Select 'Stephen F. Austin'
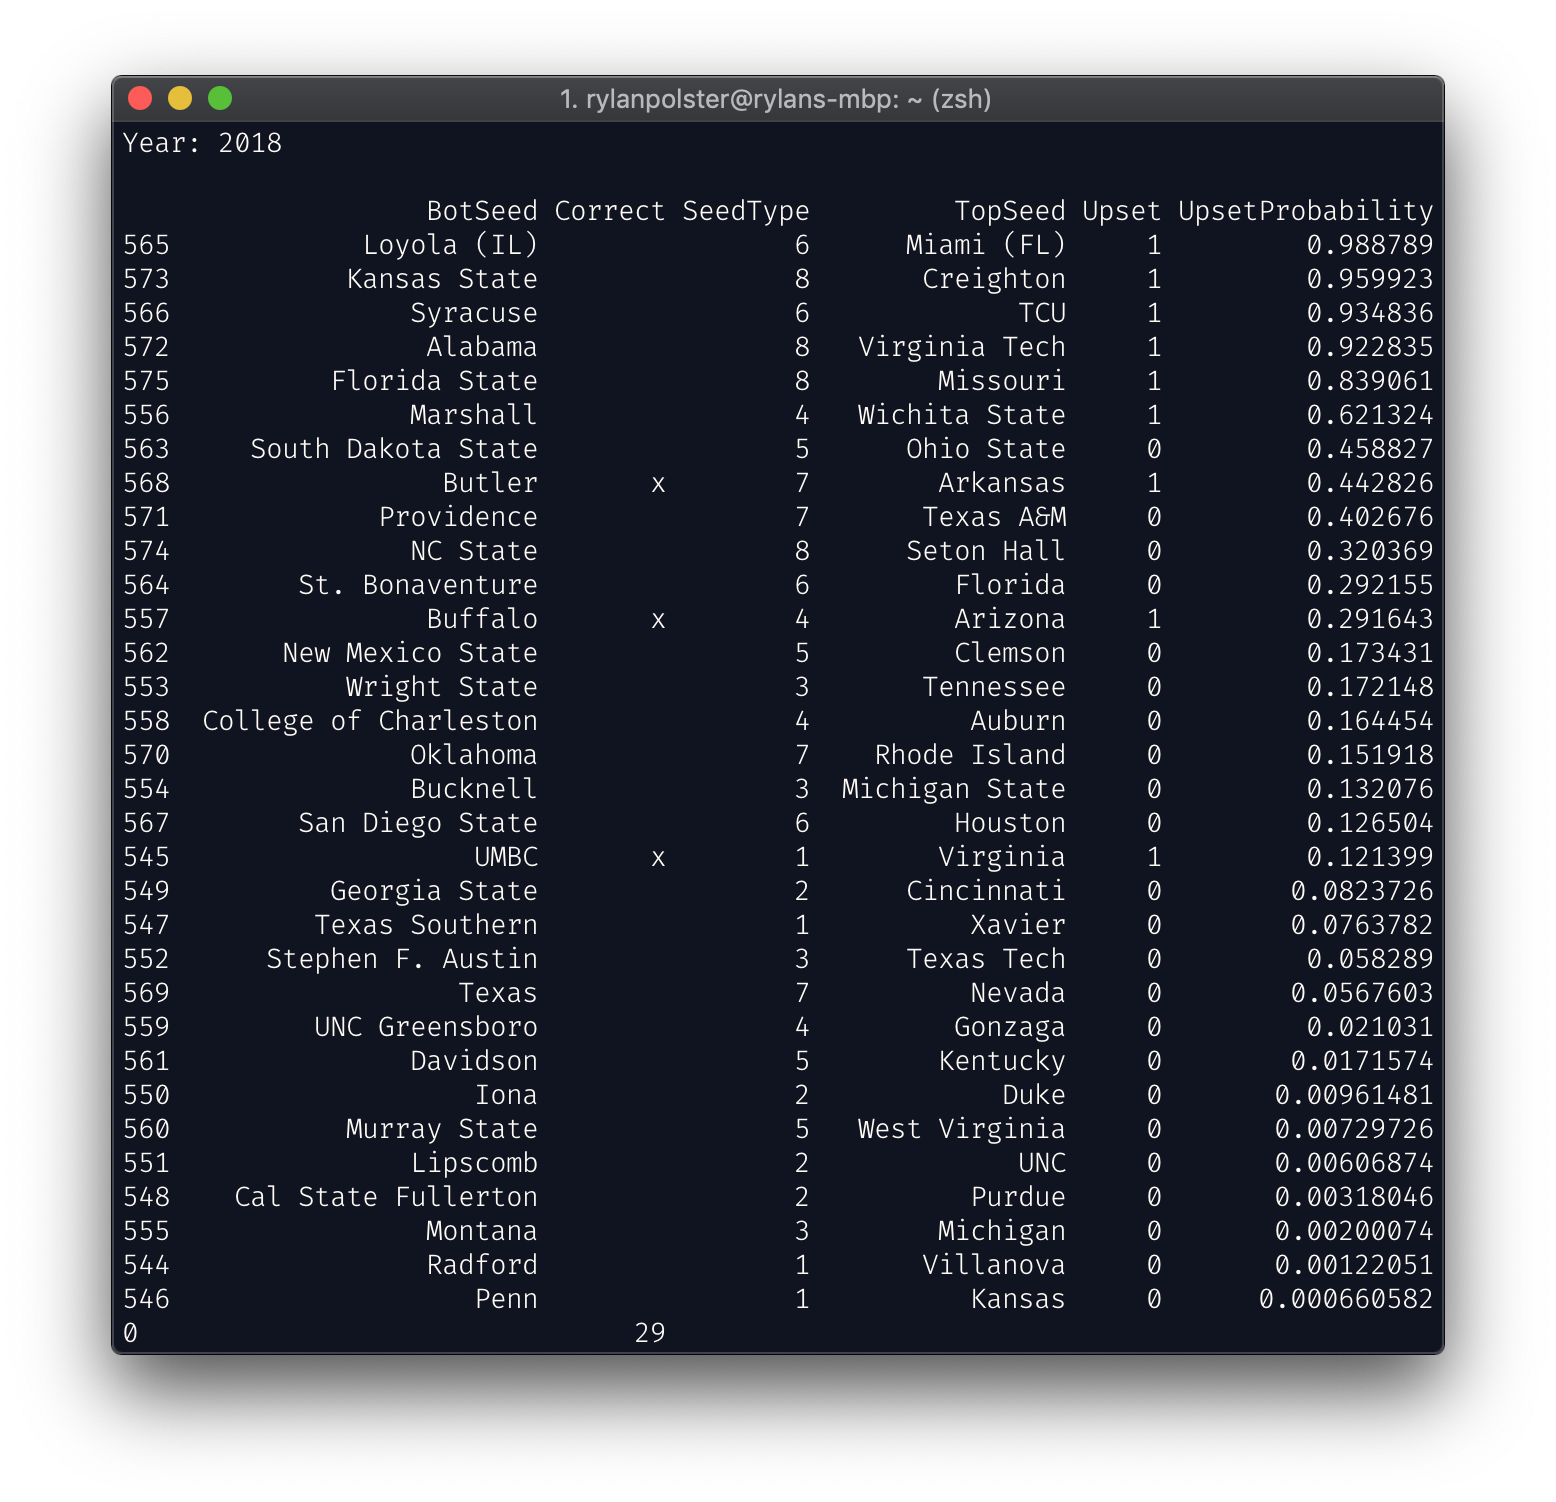 click(x=402, y=959)
